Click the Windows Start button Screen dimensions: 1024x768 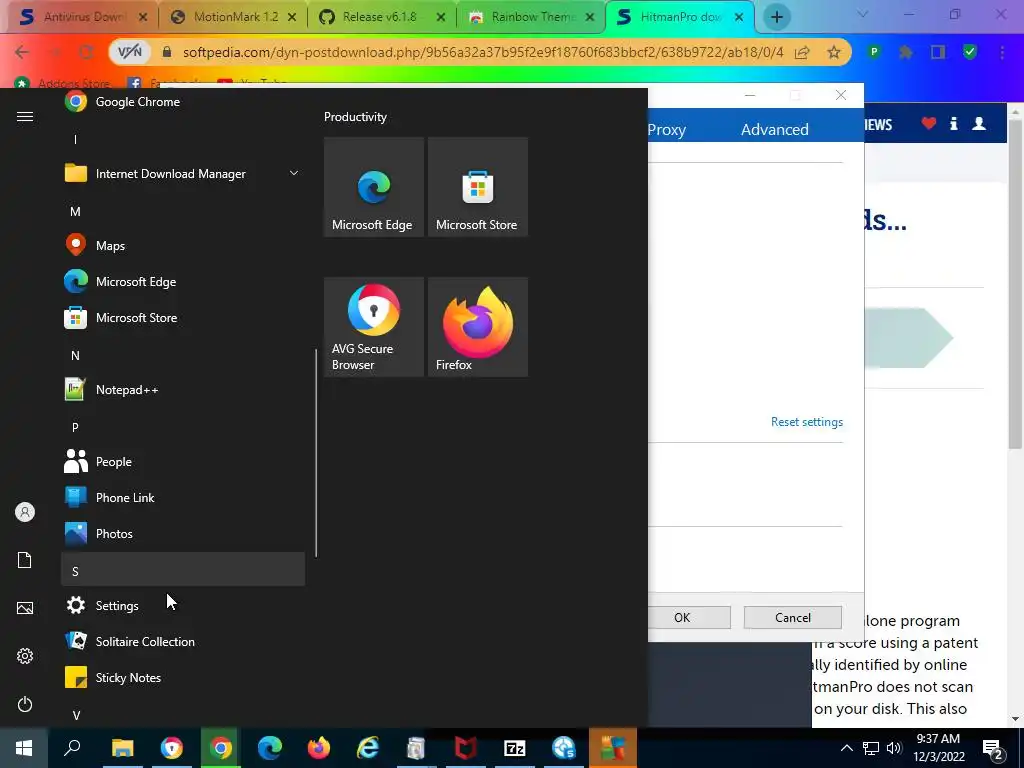[24, 748]
